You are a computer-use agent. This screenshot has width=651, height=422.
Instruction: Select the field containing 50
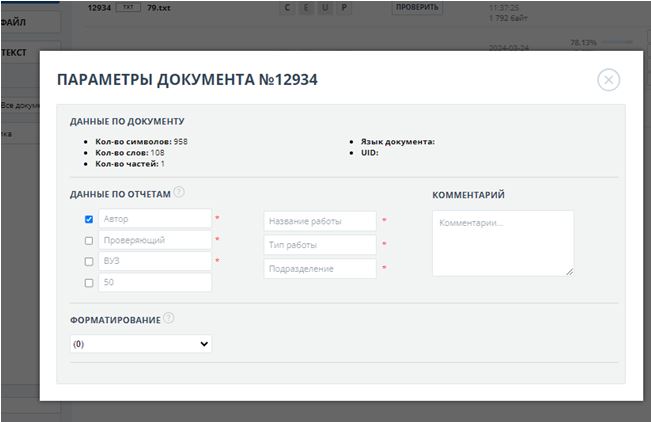coord(155,283)
